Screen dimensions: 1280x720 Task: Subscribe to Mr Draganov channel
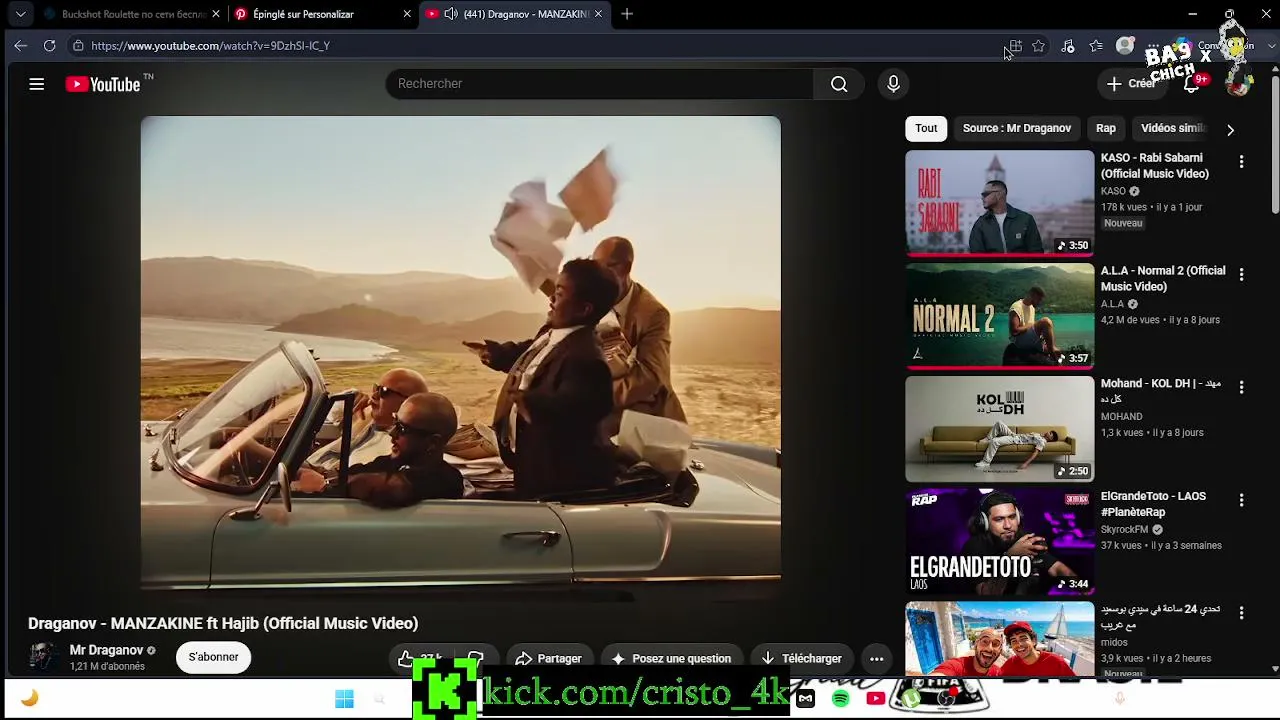[x=213, y=657]
